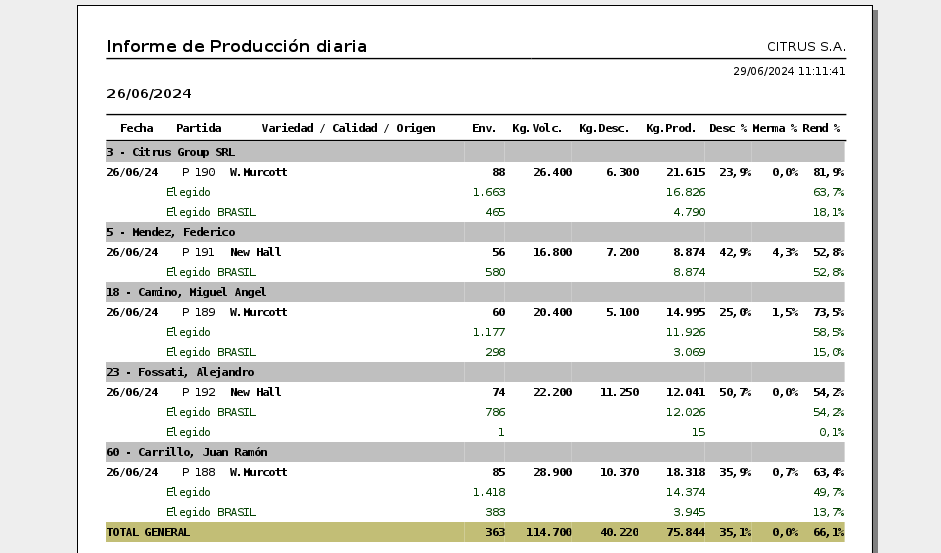Image resolution: width=941 pixels, height=553 pixels.
Task: Click the 'Rend %' column header
Action: 821,128
